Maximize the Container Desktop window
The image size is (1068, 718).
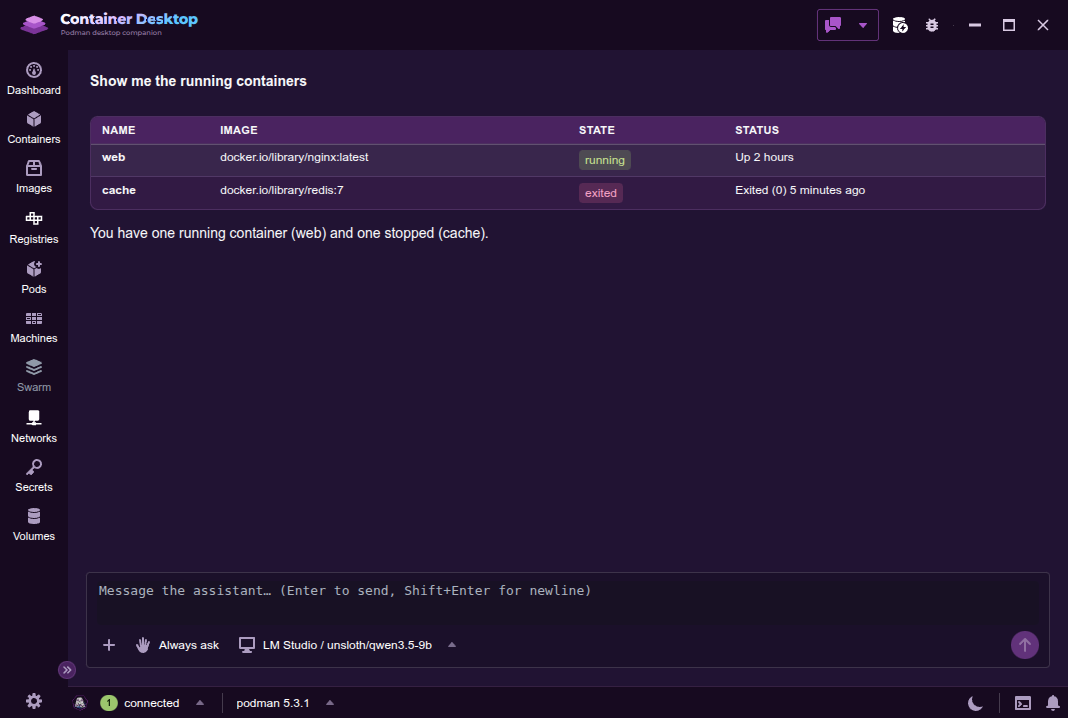click(1009, 25)
